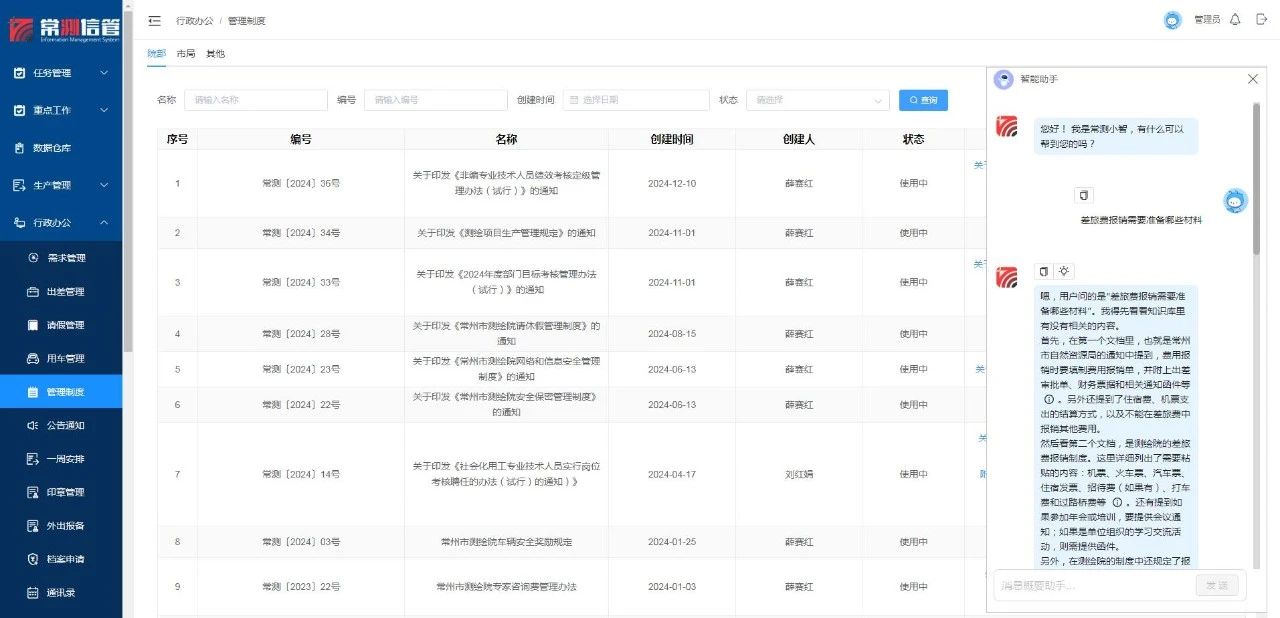Image resolution: width=1280 pixels, height=618 pixels.
Task: Open the 状态 dropdown filter
Action: pos(817,100)
